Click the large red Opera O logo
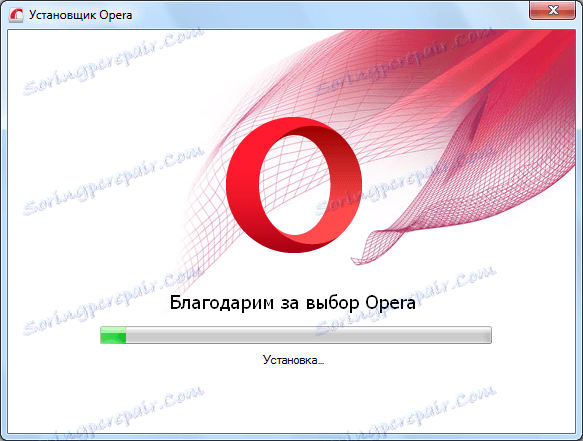Screen dimensions: 583x441 pyautogui.click(x=294, y=185)
